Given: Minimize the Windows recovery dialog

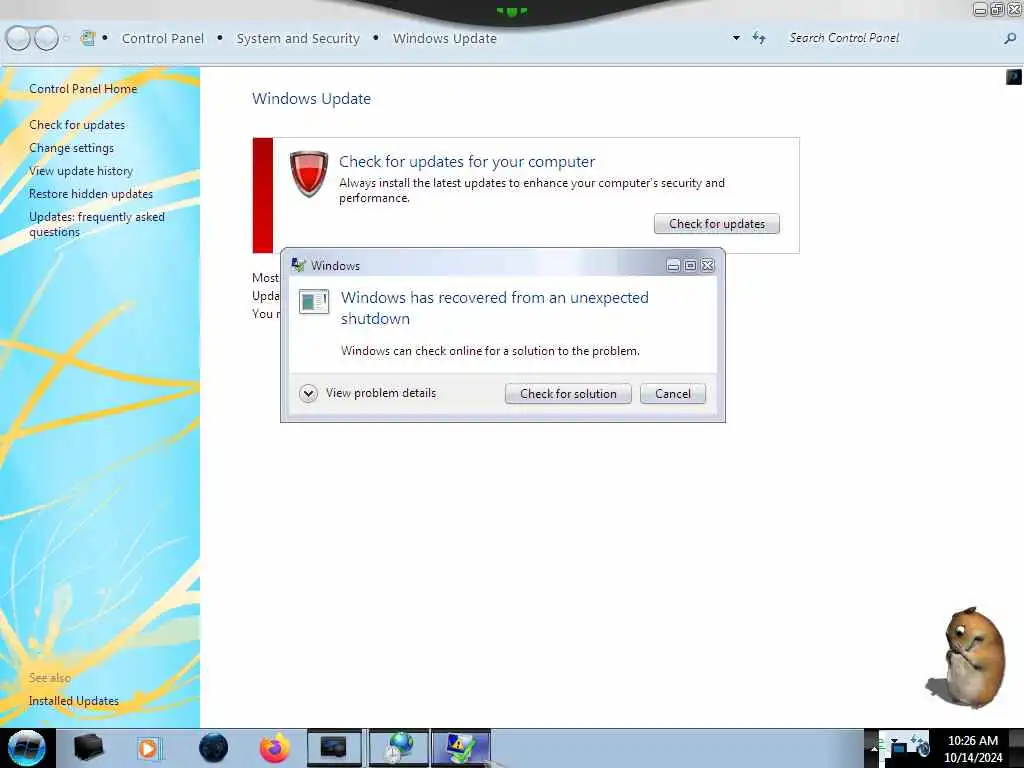Looking at the screenshot, I should point(673,265).
